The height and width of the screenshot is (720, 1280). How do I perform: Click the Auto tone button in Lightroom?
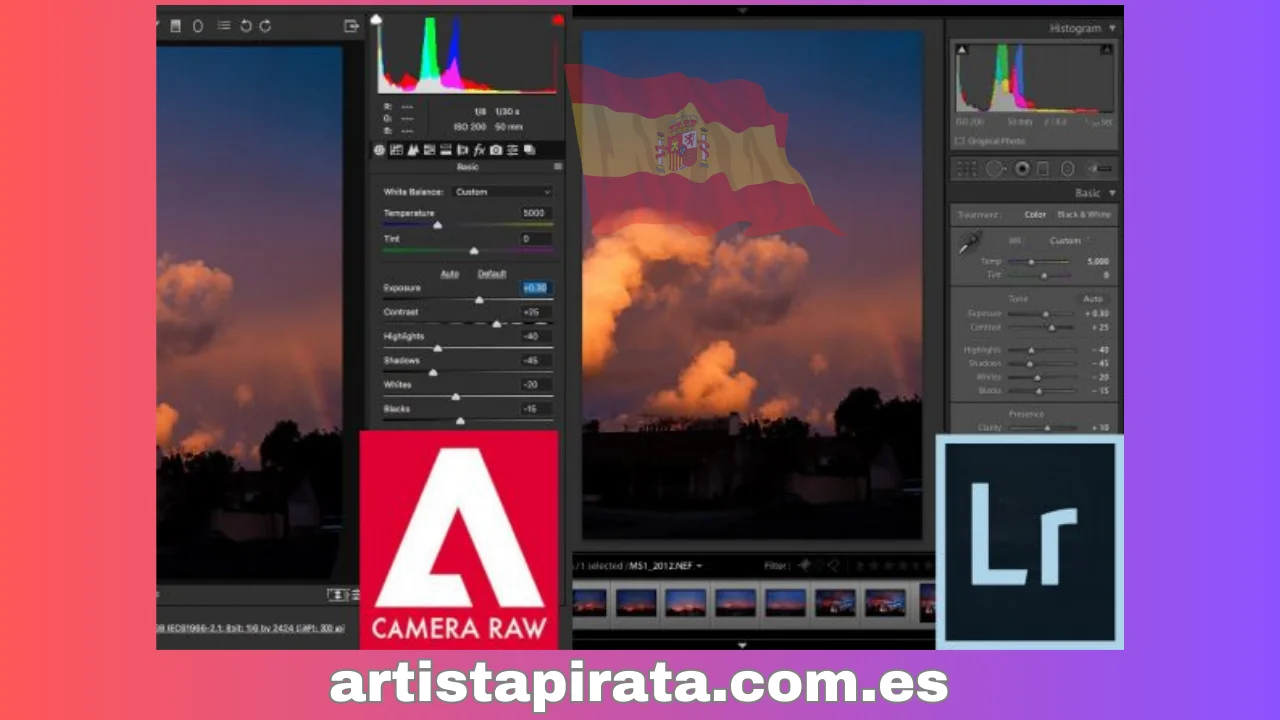click(x=1093, y=299)
